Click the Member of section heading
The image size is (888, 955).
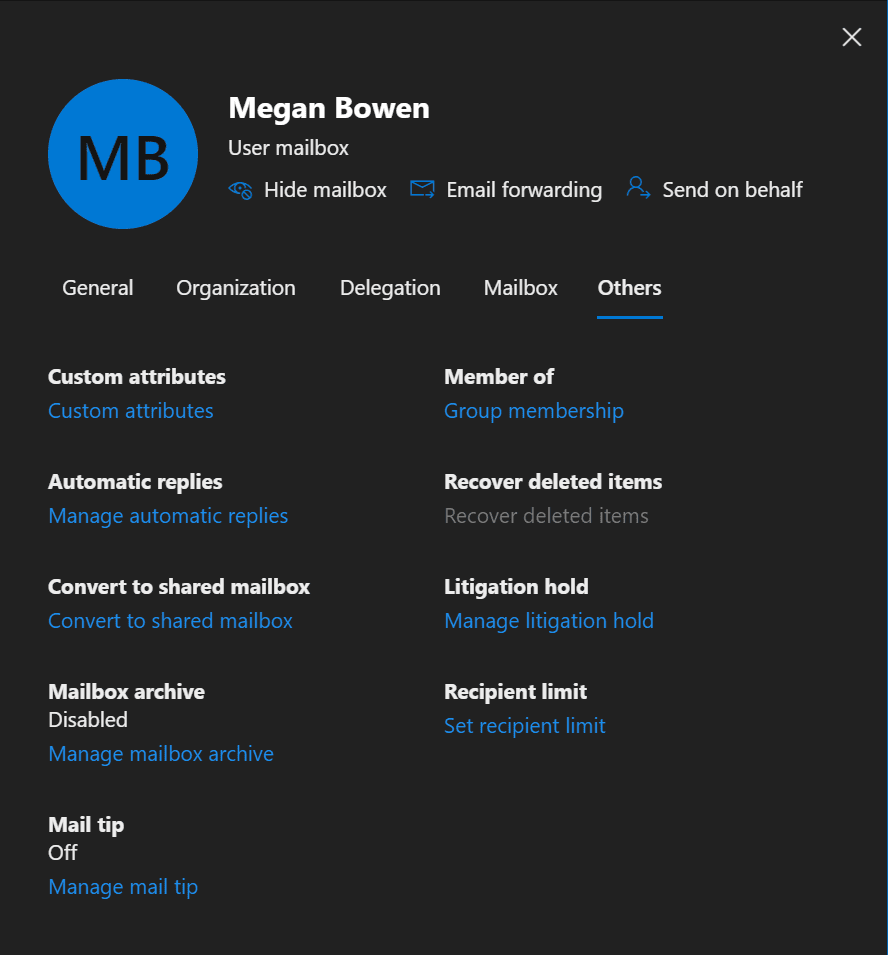pyautogui.click(x=499, y=377)
